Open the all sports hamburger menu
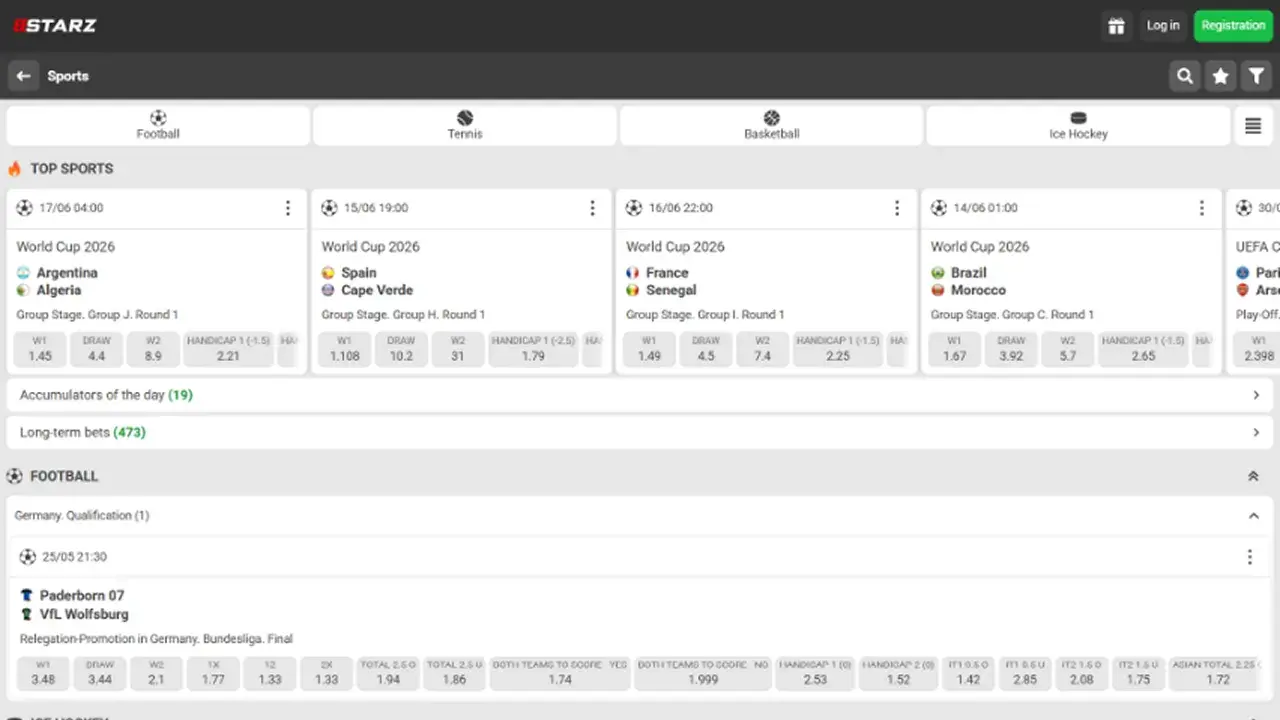This screenshot has width=1280, height=720. point(1253,126)
